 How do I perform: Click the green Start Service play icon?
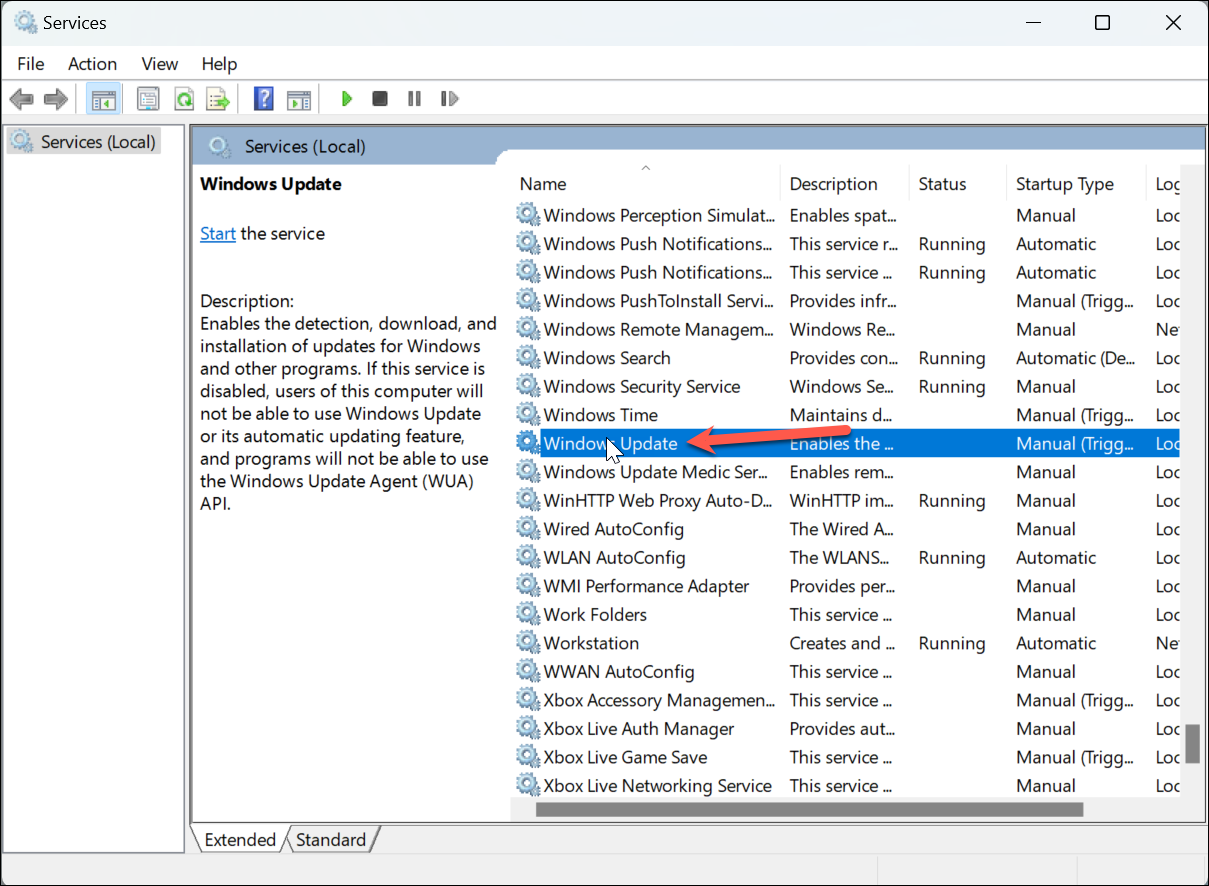tap(347, 99)
